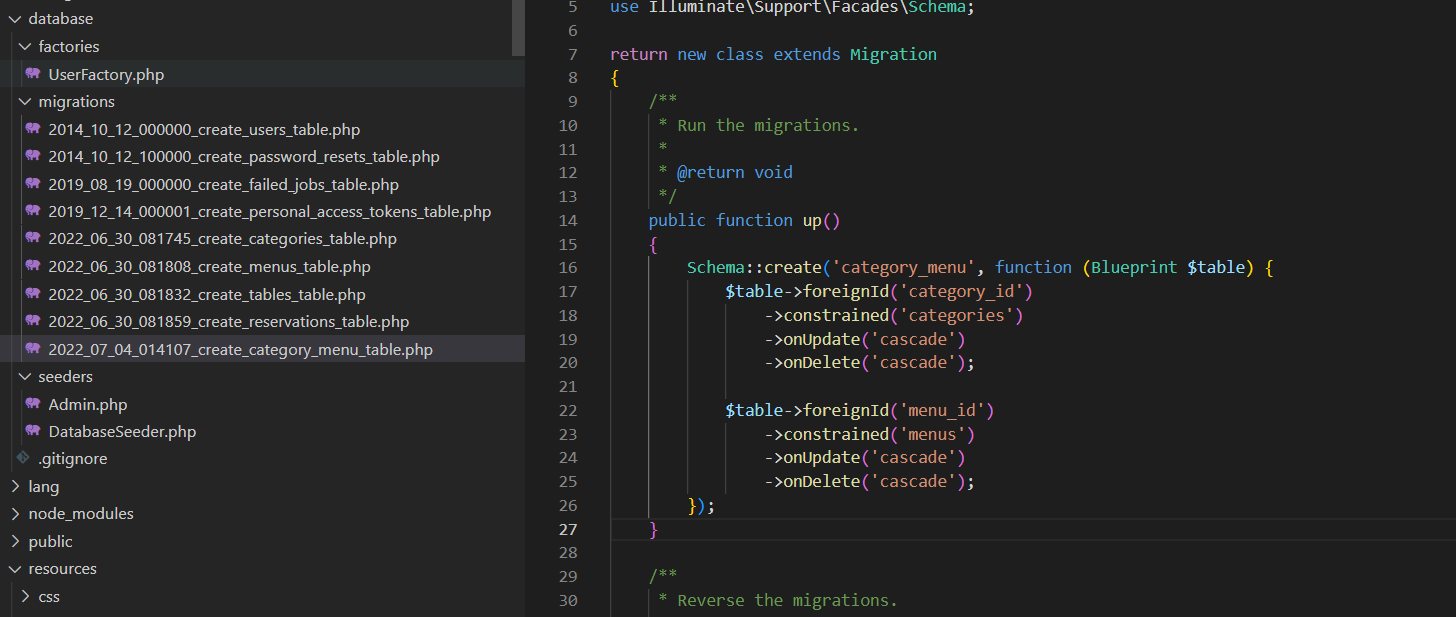This screenshot has height=617, width=1456.
Task: Click PHP icon beside create_users_table migration
Action: tap(33, 129)
